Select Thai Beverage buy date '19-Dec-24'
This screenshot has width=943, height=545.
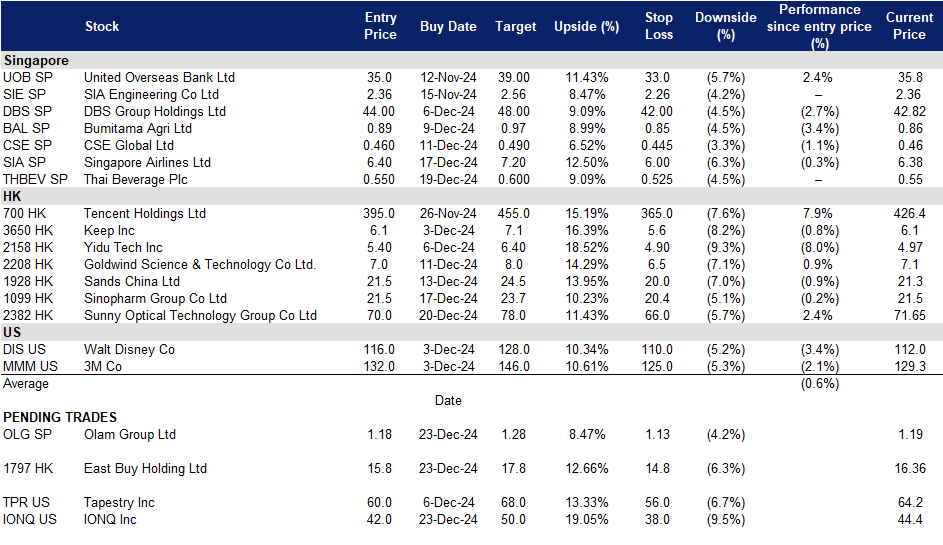[x=448, y=179]
